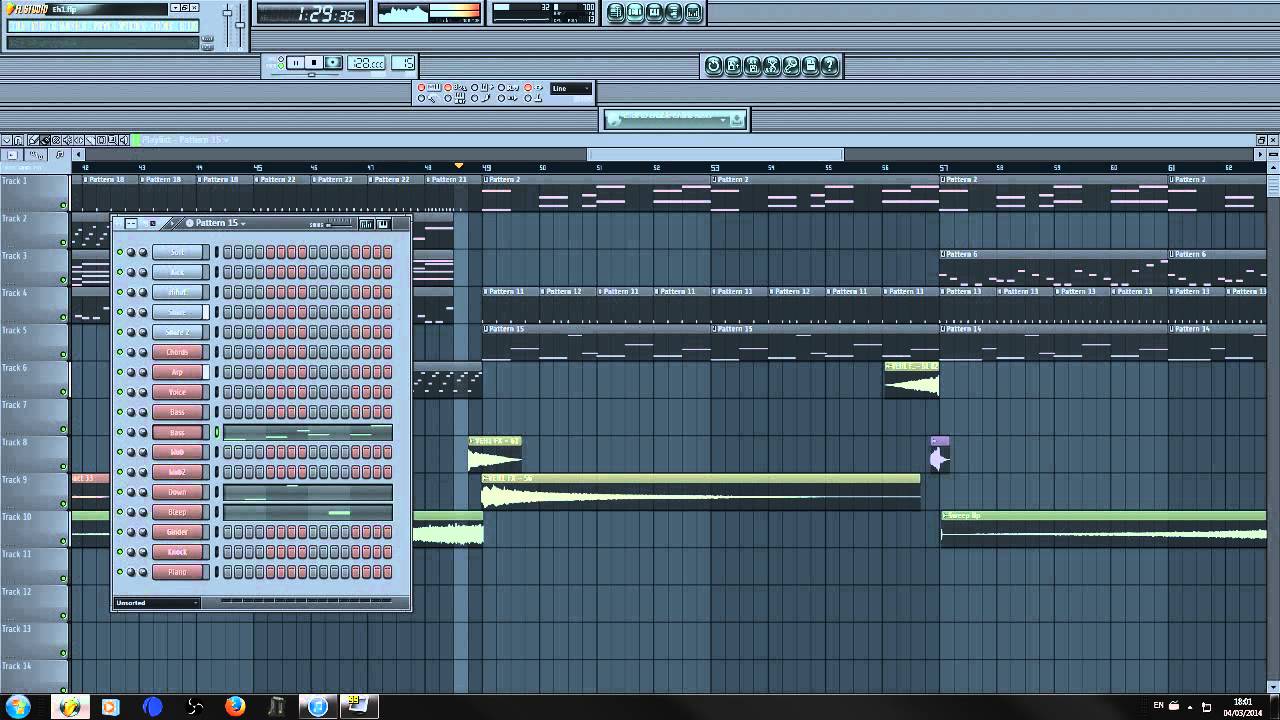The height and width of the screenshot is (720, 1280).
Task: Open the Playlist window from the top toolbar
Action: click(616, 12)
